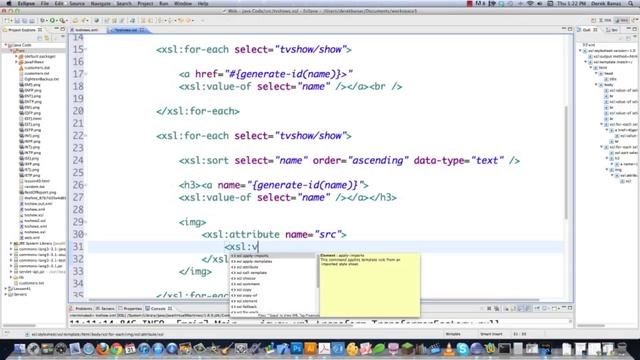Open the Navigate menu
The height and width of the screenshot is (360, 640).
(x=100, y=3)
